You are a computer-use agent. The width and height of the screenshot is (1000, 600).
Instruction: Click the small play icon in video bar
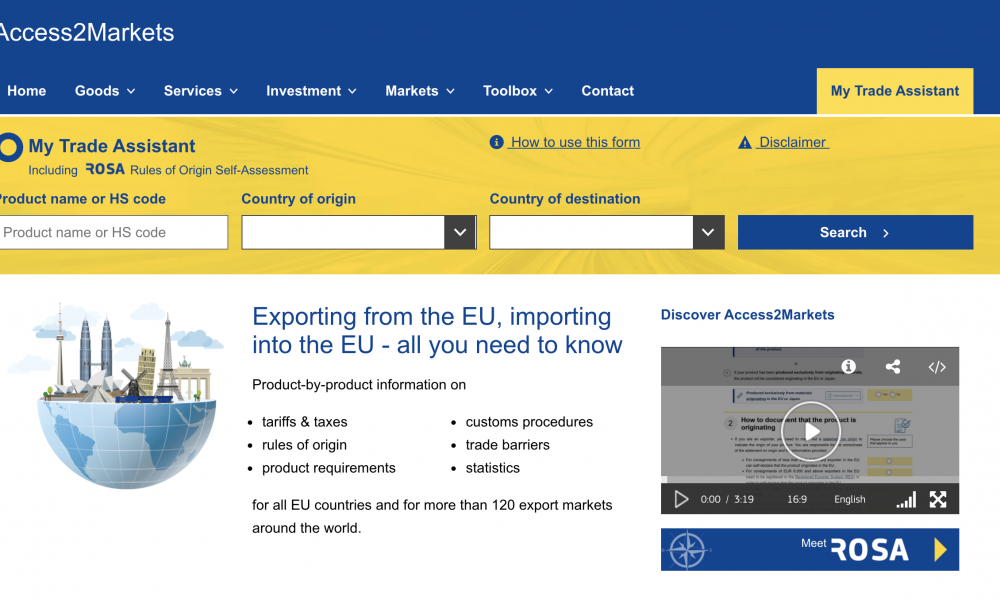click(681, 499)
